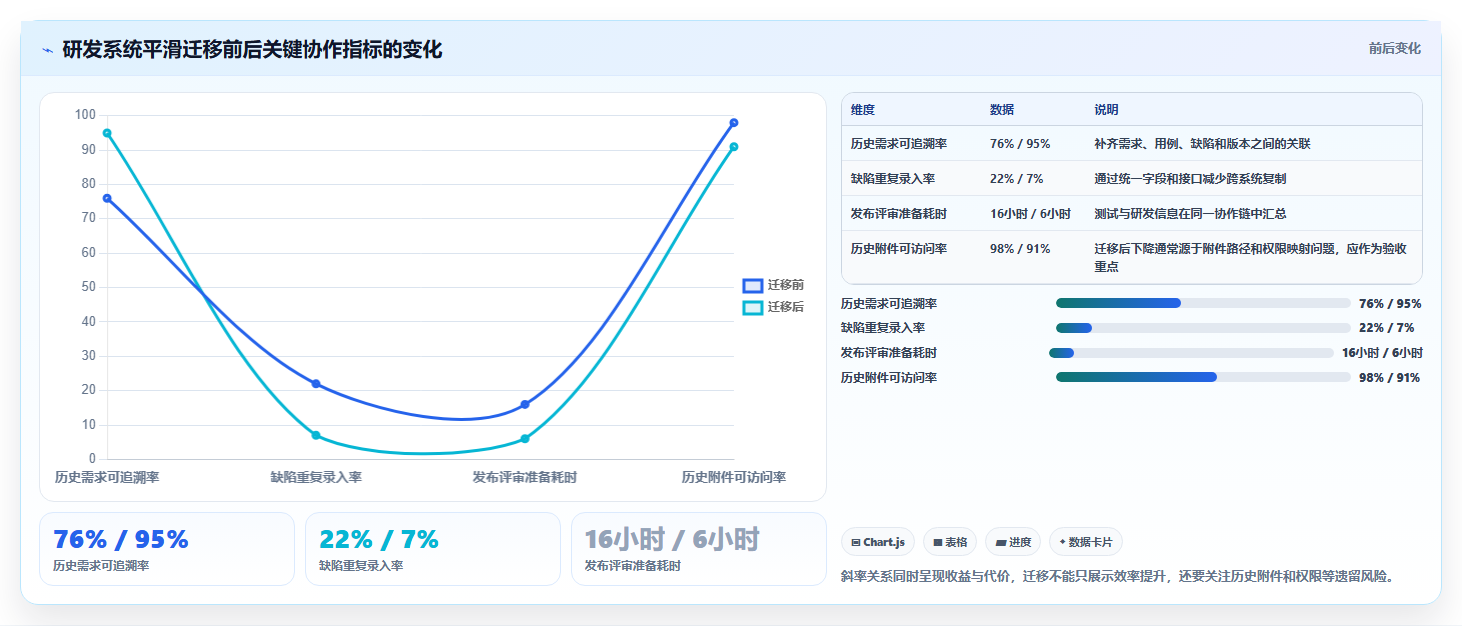Image resolution: width=1462 pixels, height=626 pixels.
Task: Click the 数据 column header
Action: point(1002,110)
